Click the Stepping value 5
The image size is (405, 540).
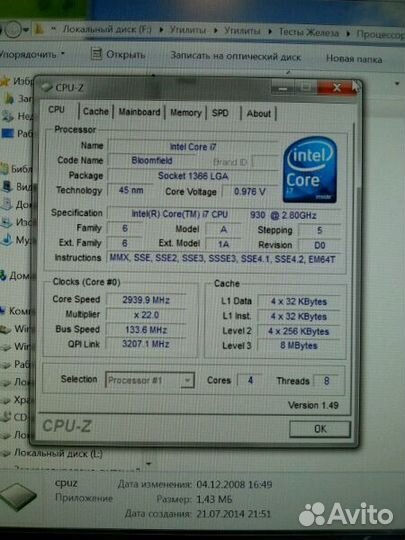pyautogui.click(x=320, y=230)
